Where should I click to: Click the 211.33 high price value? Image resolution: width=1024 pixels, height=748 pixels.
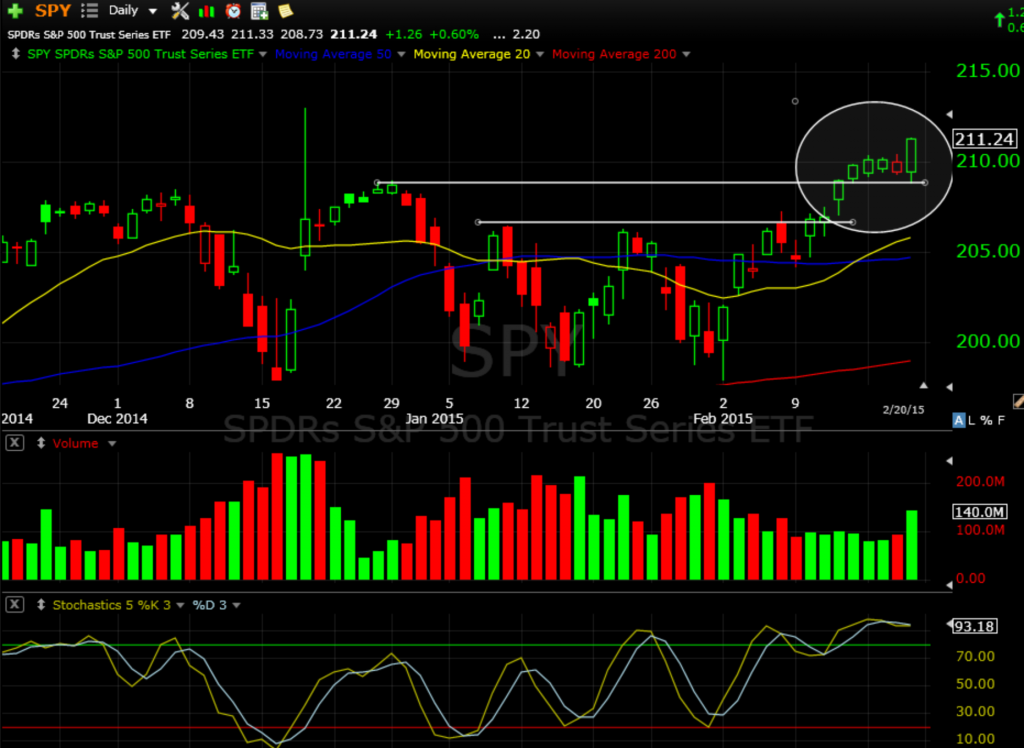(252, 35)
